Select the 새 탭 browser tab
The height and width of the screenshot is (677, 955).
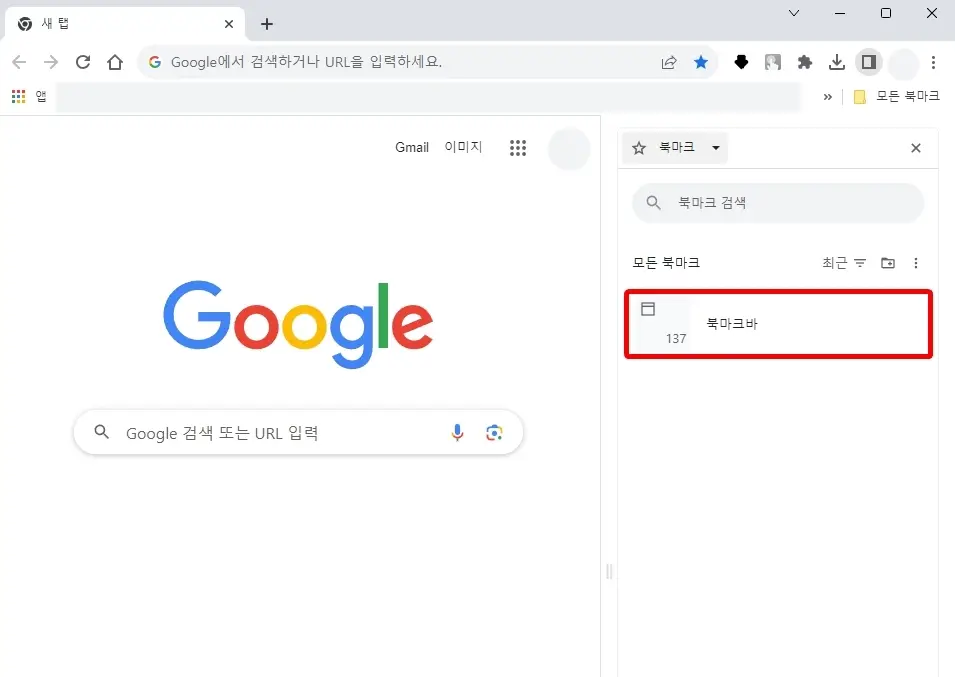125,24
